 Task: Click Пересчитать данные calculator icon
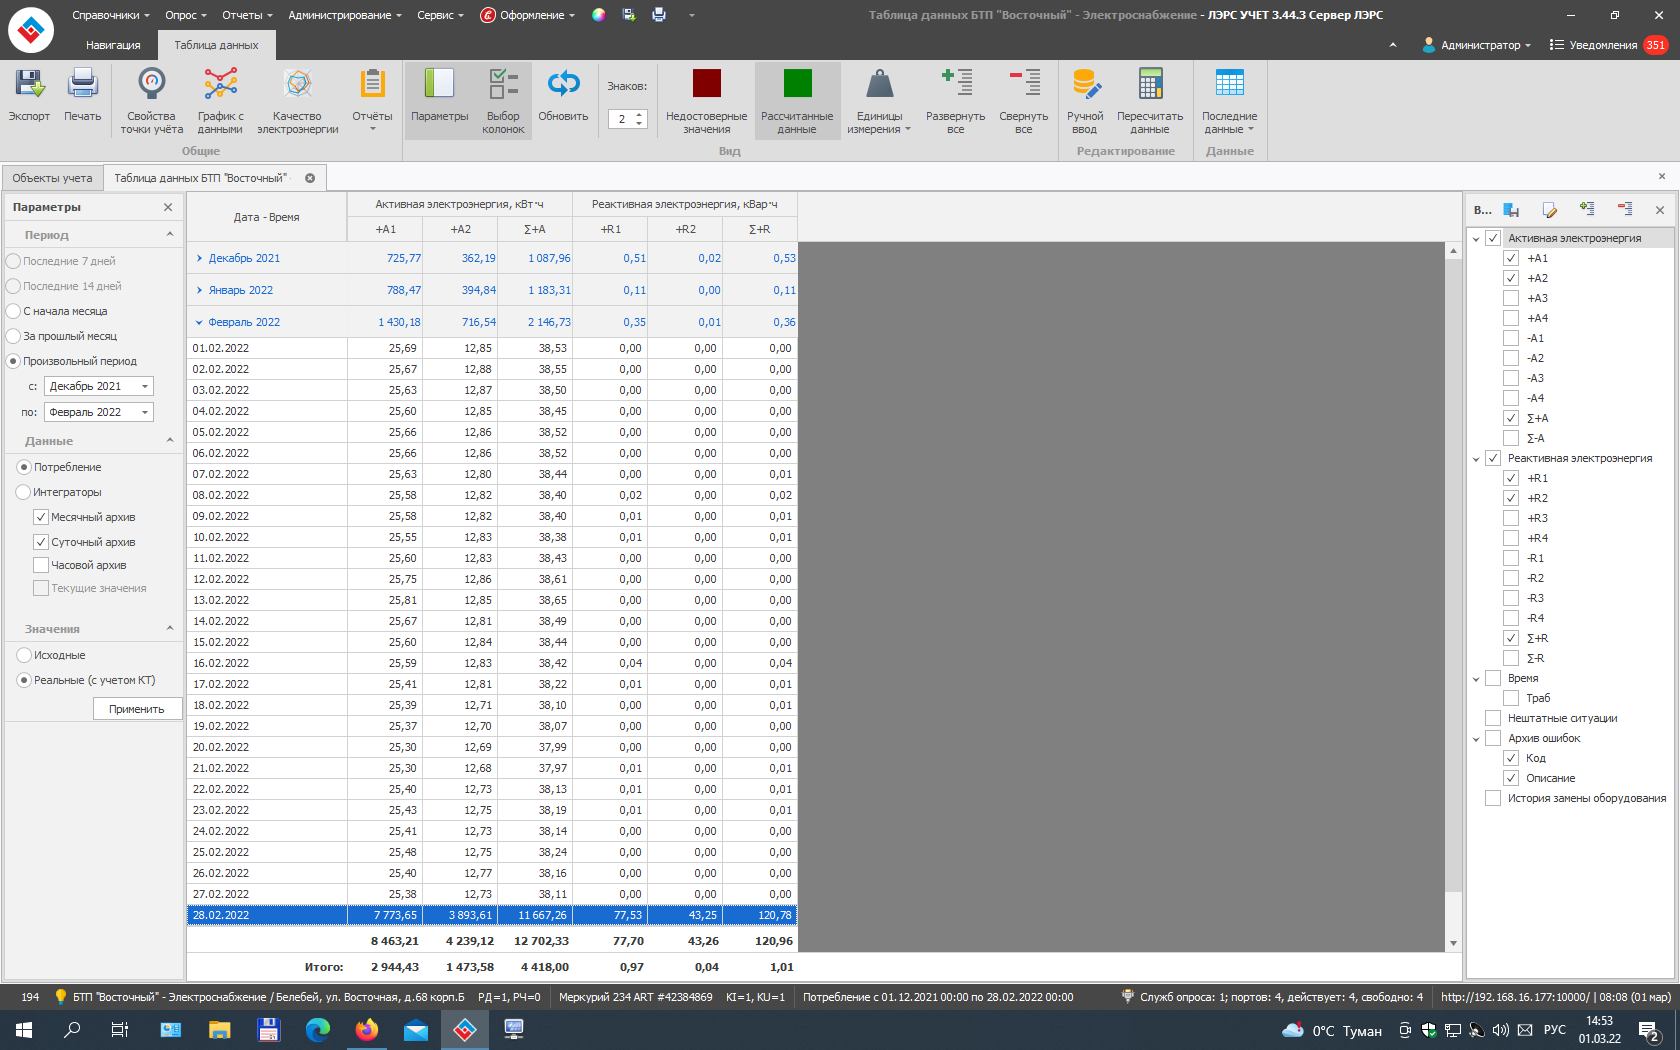1150,84
